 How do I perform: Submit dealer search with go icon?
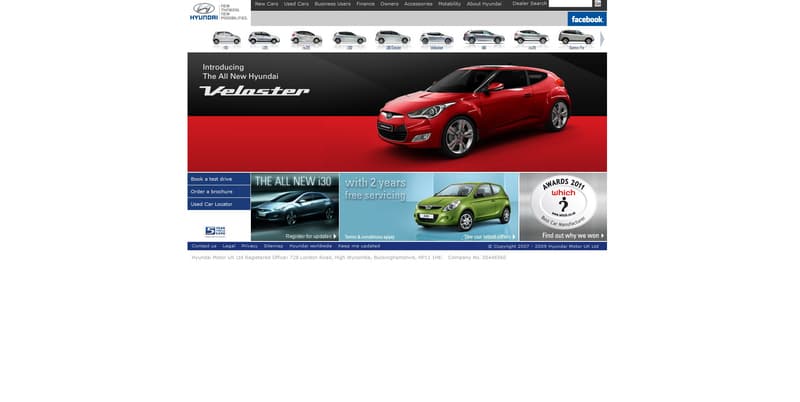point(597,4)
